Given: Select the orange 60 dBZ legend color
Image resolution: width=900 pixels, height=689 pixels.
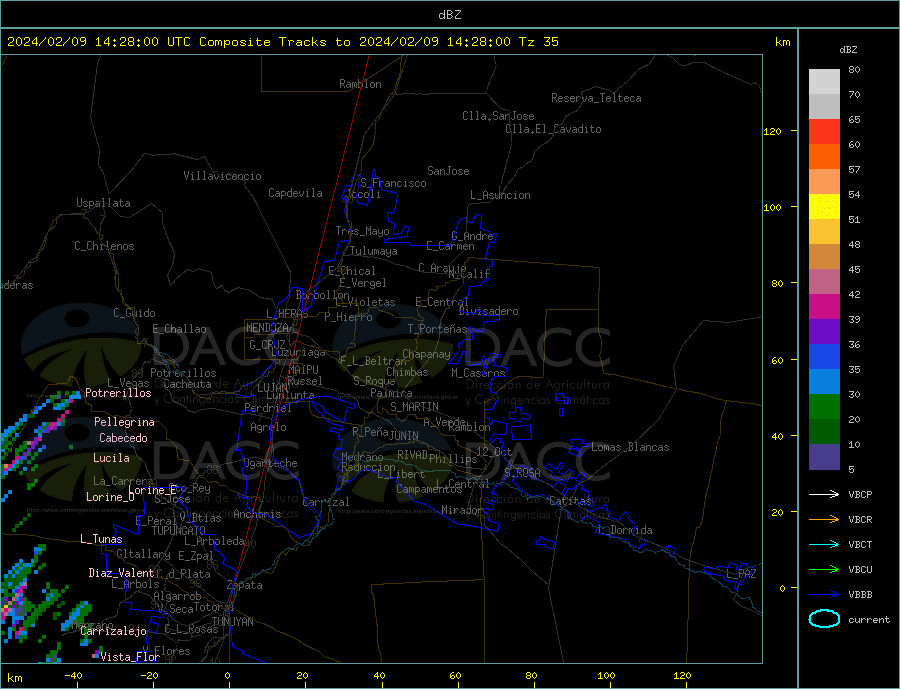Looking at the screenshot, I should tap(824, 157).
